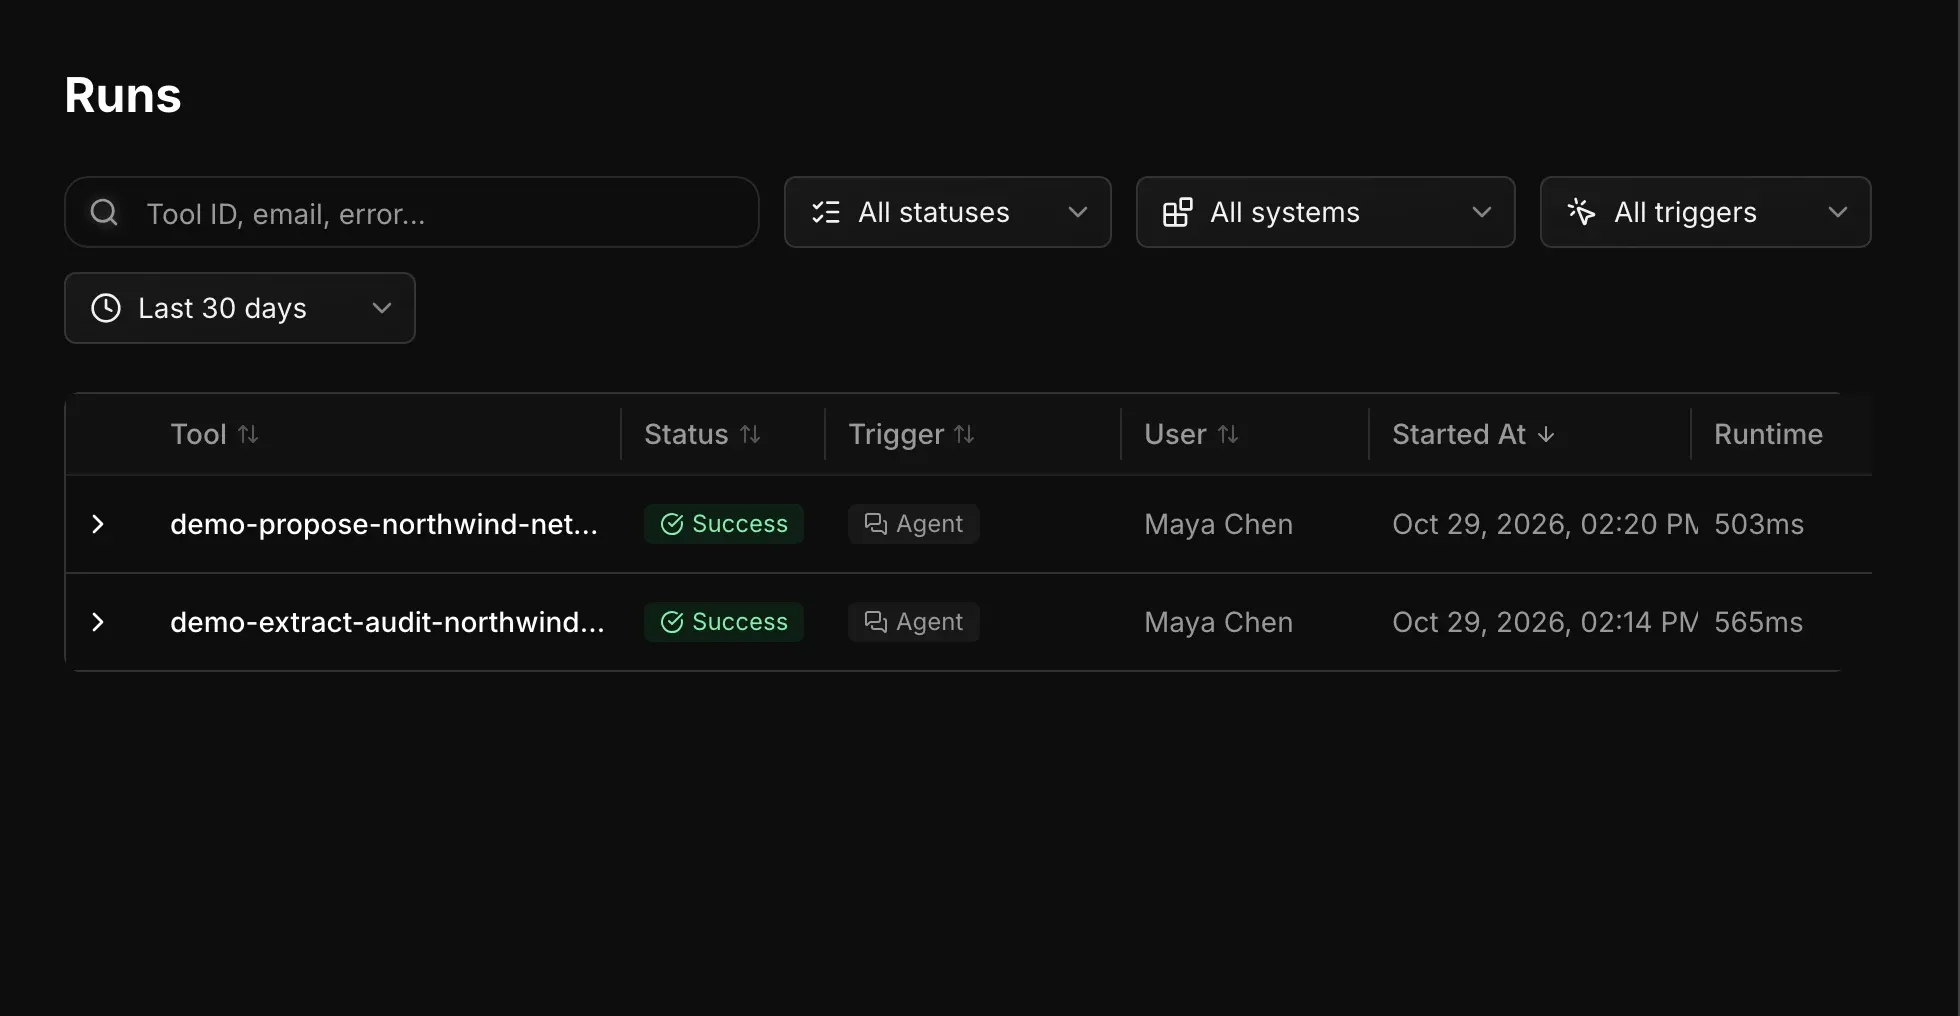The image size is (1960, 1016).
Task: Click the Oct 29, 2026, 02:20 PM timestamp
Action: click(1545, 524)
